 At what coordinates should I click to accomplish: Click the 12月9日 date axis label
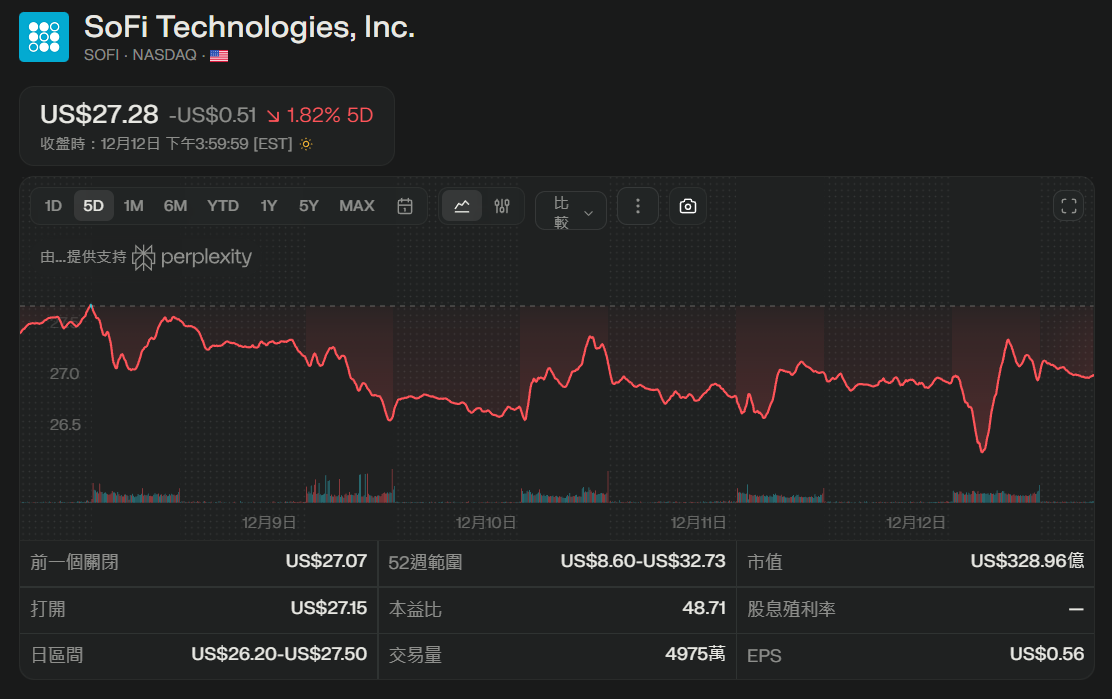click(x=269, y=522)
